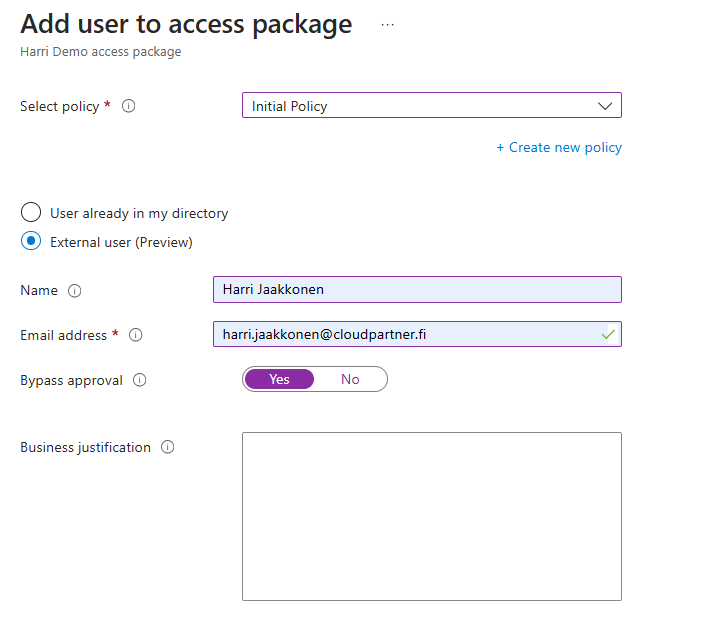Set Bypass approval to No
Screen dimensions: 703x631
350,379
